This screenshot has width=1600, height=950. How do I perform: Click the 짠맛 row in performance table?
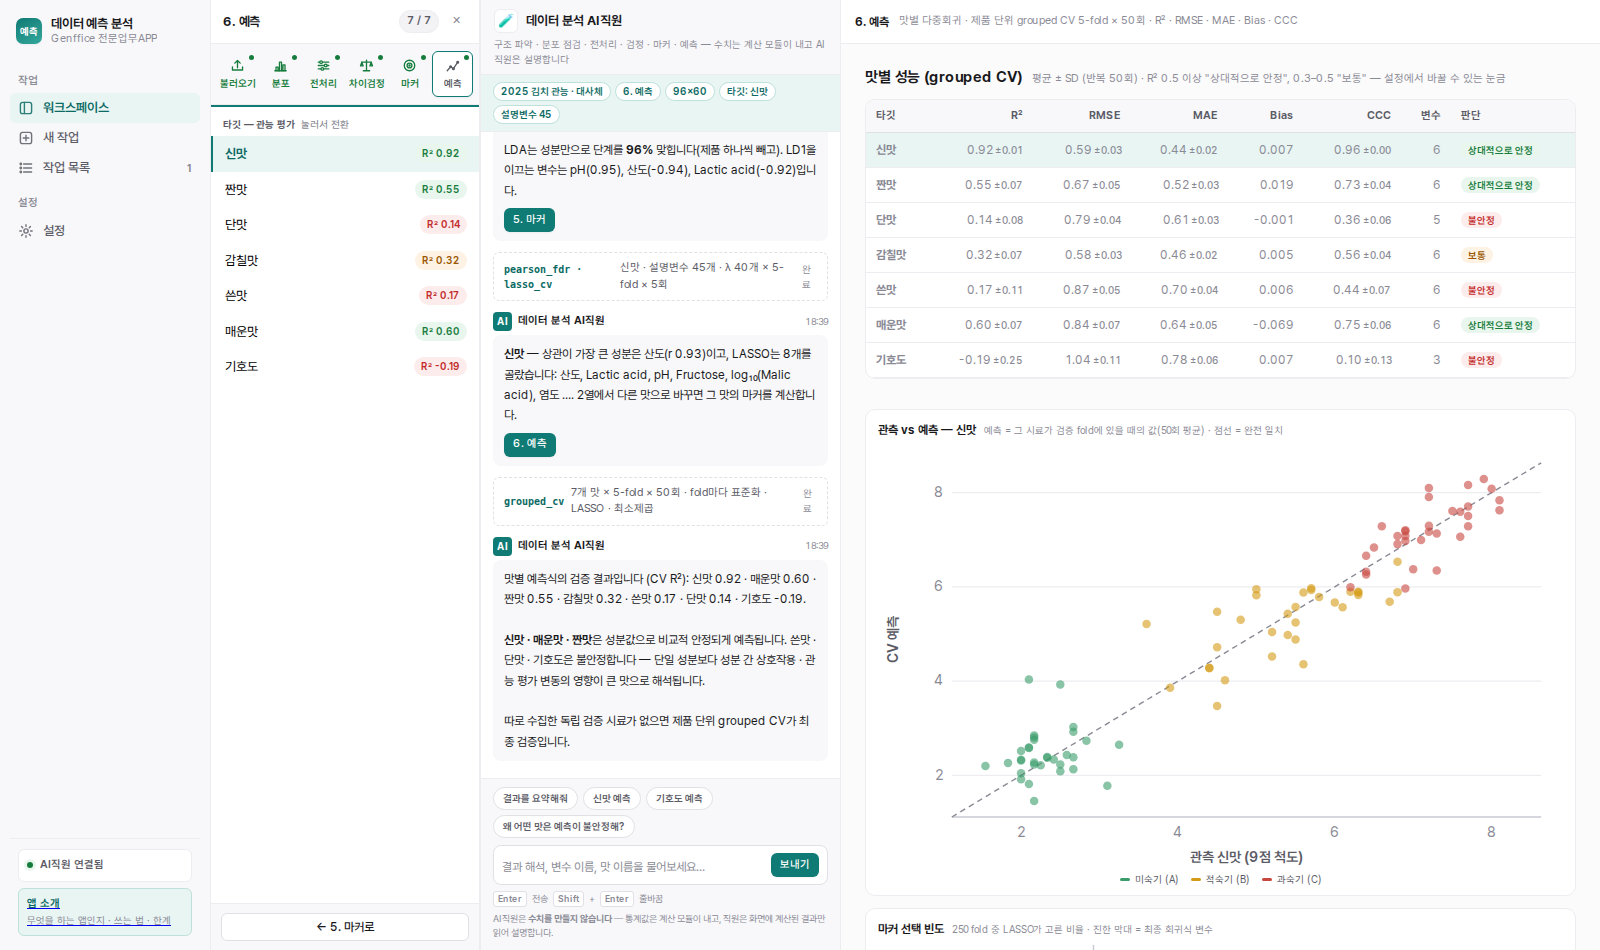(1220, 185)
